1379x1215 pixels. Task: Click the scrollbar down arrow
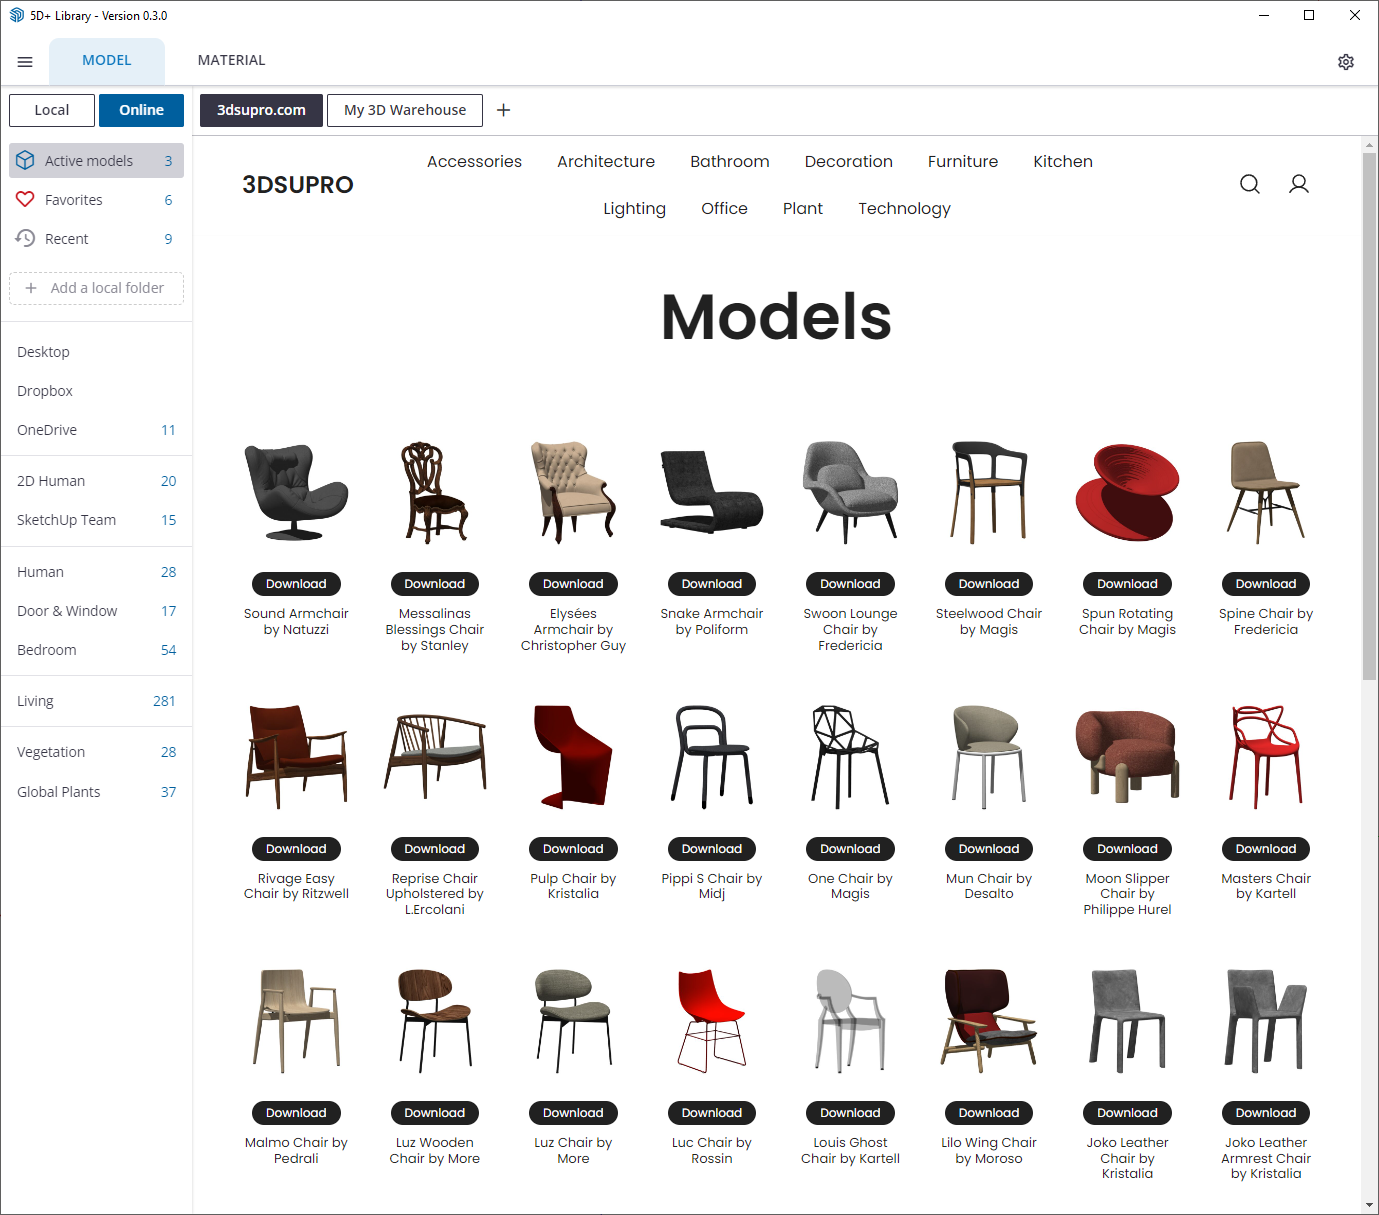[x=1369, y=1205]
